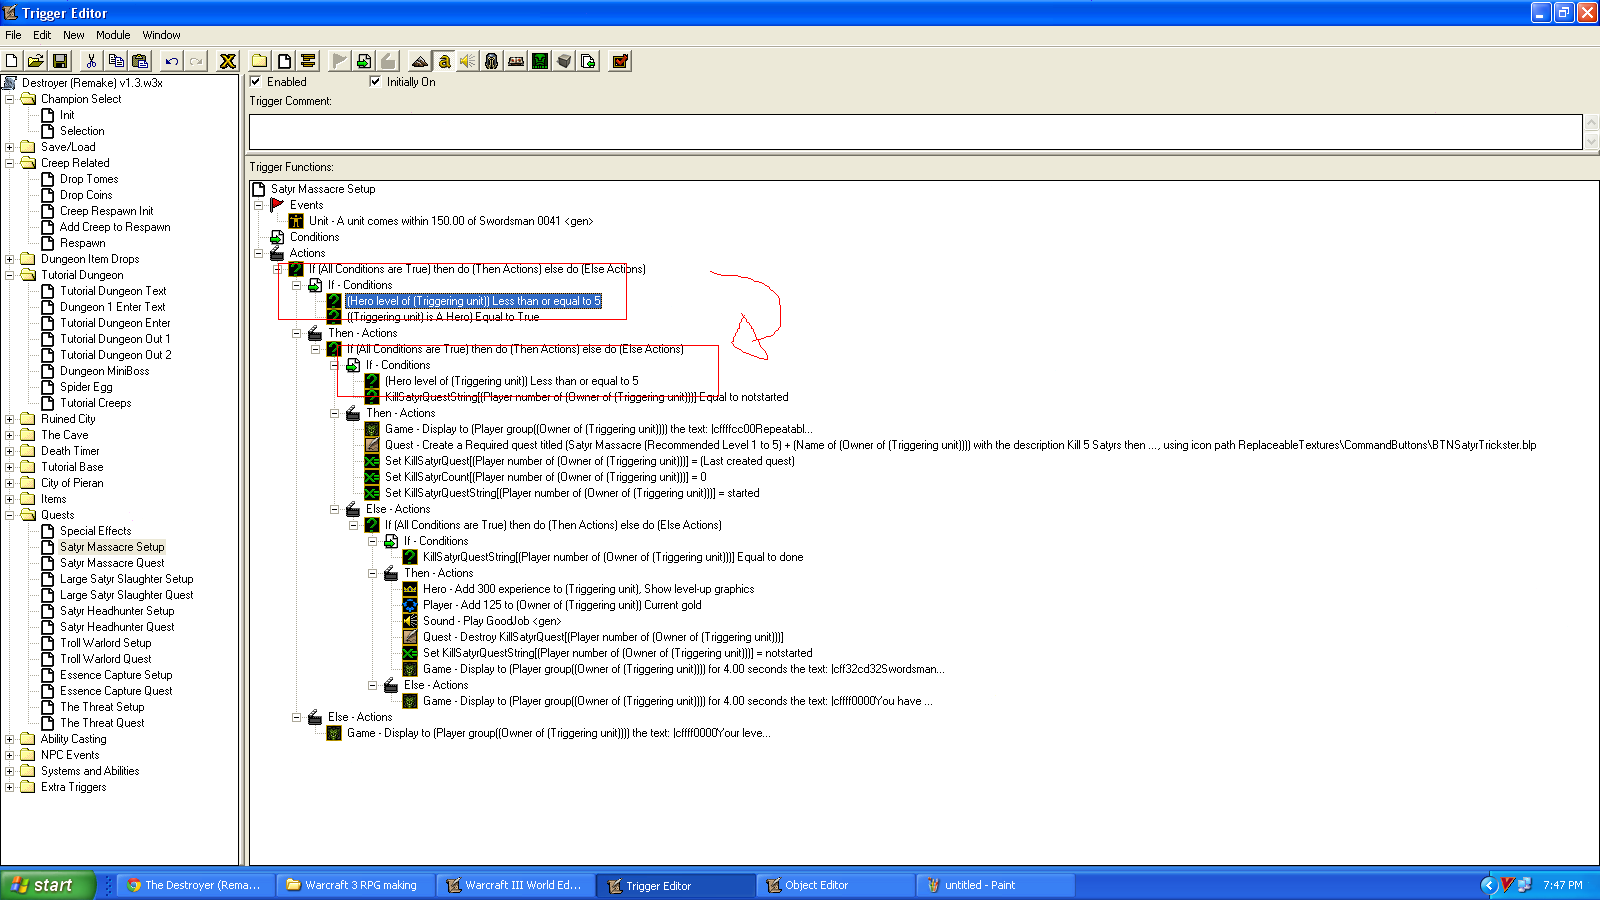Toggle the Initially On checkbox
1600x900 pixels.
pyautogui.click(x=375, y=82)
